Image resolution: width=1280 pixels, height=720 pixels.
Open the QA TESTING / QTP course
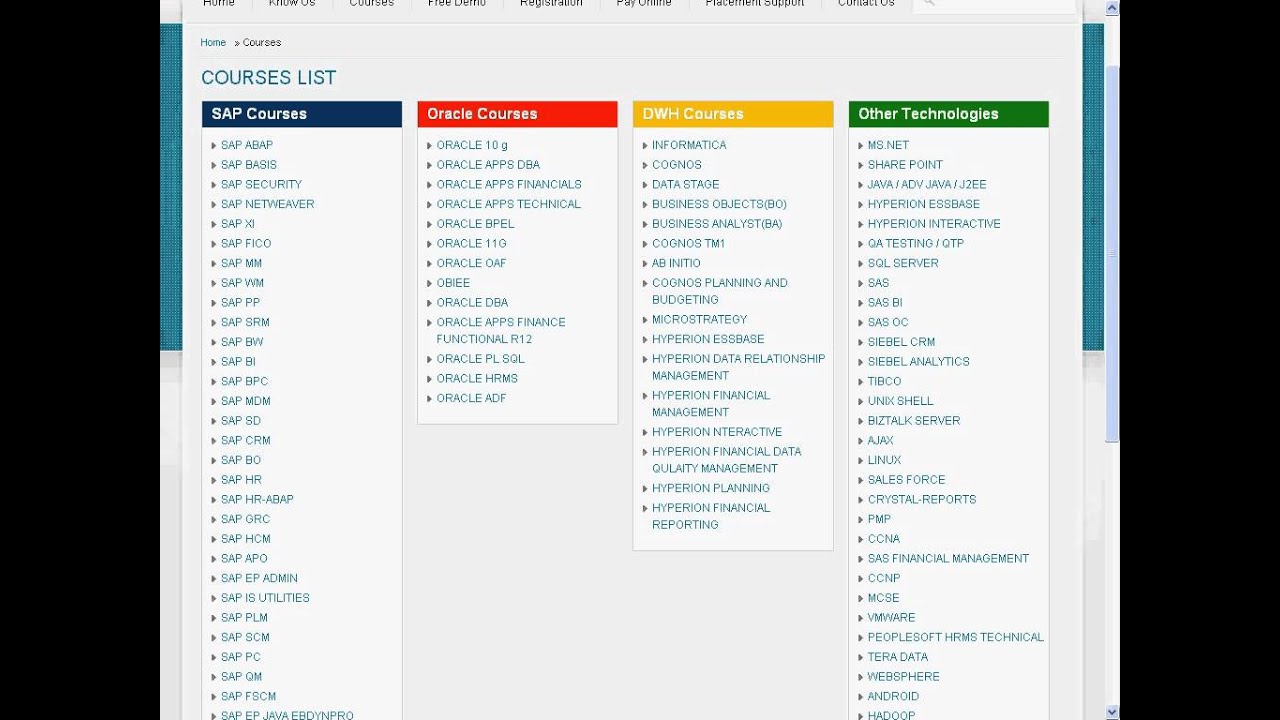(916, 244)
